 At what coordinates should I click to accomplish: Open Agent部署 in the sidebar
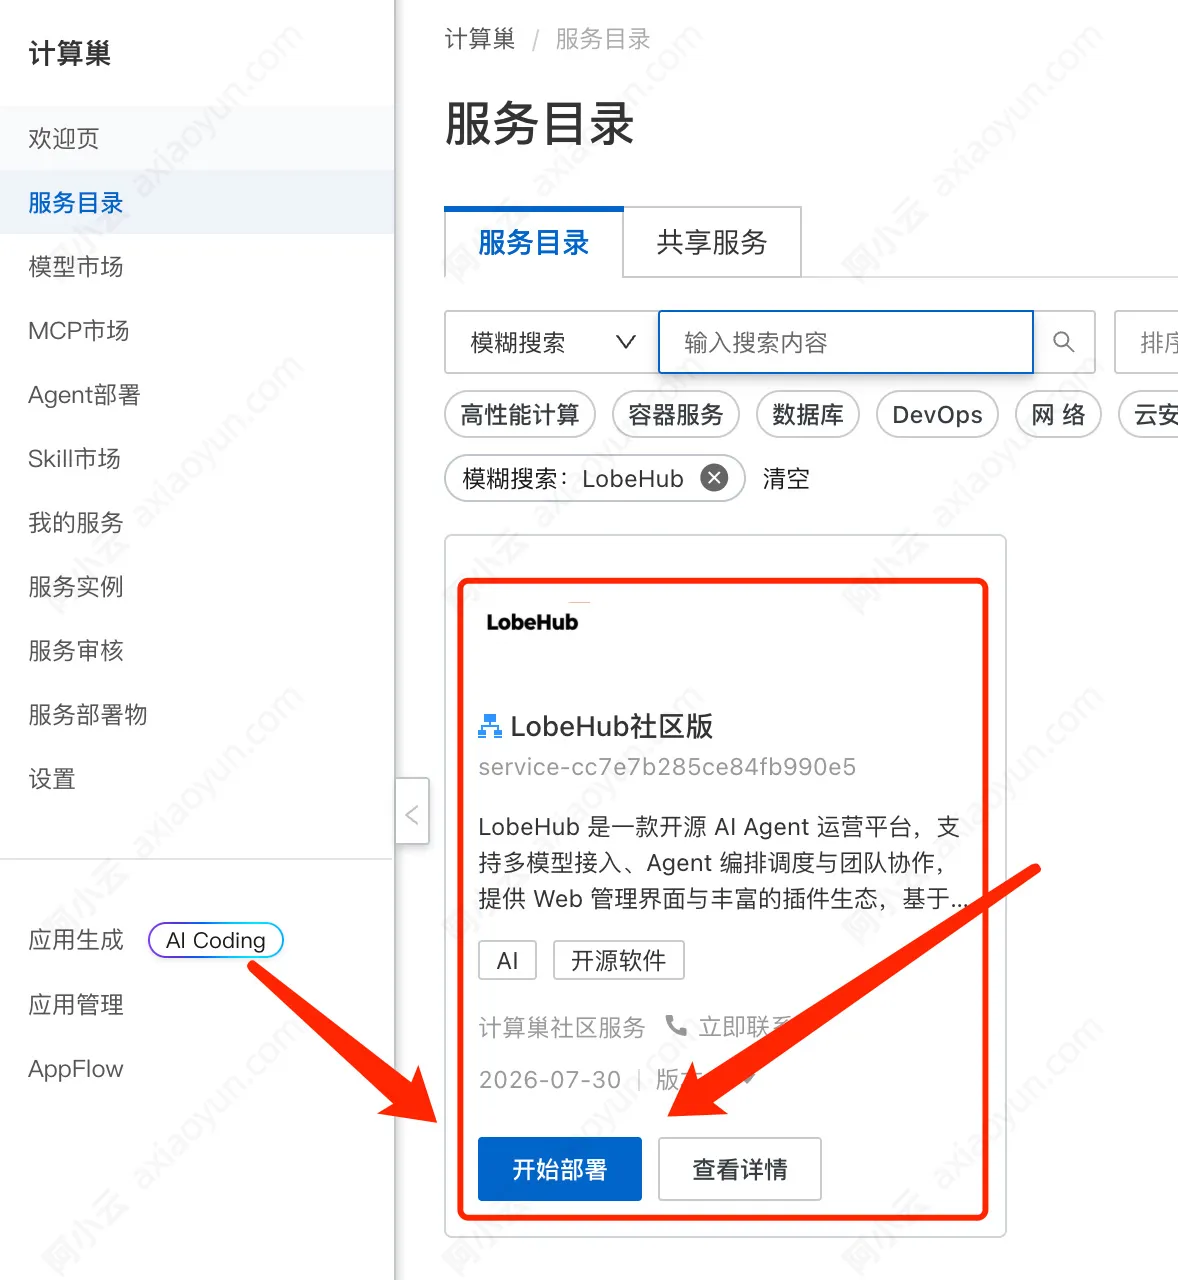point(197,394)
